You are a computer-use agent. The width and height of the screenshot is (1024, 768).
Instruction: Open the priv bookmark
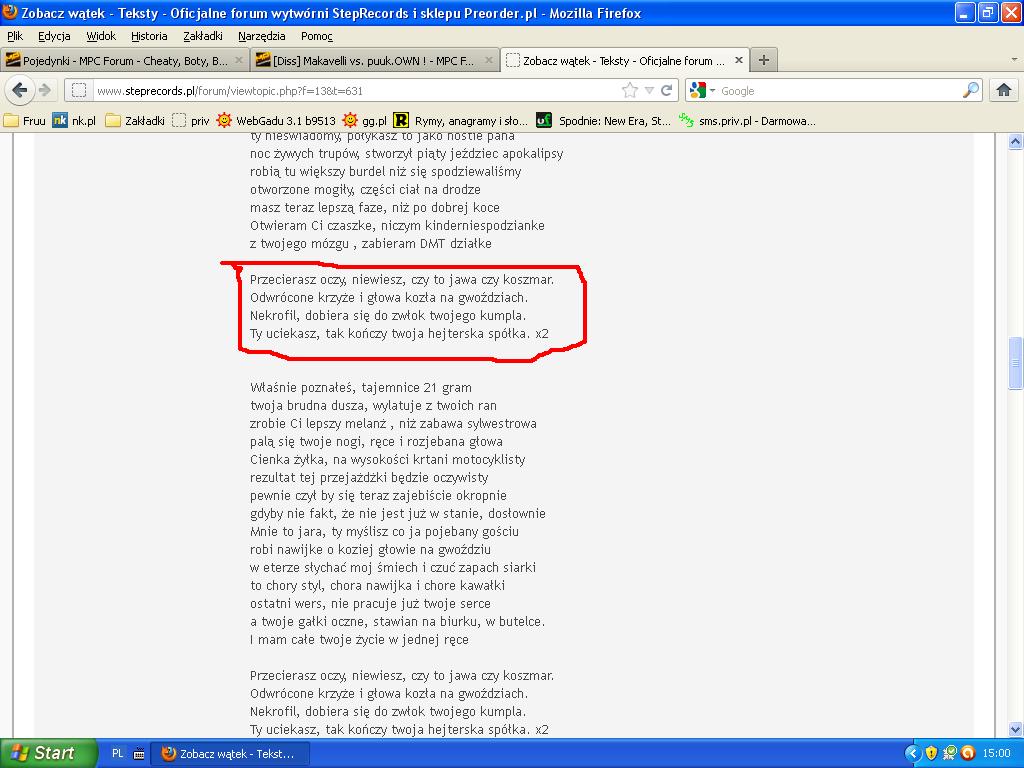pos(191,120)
